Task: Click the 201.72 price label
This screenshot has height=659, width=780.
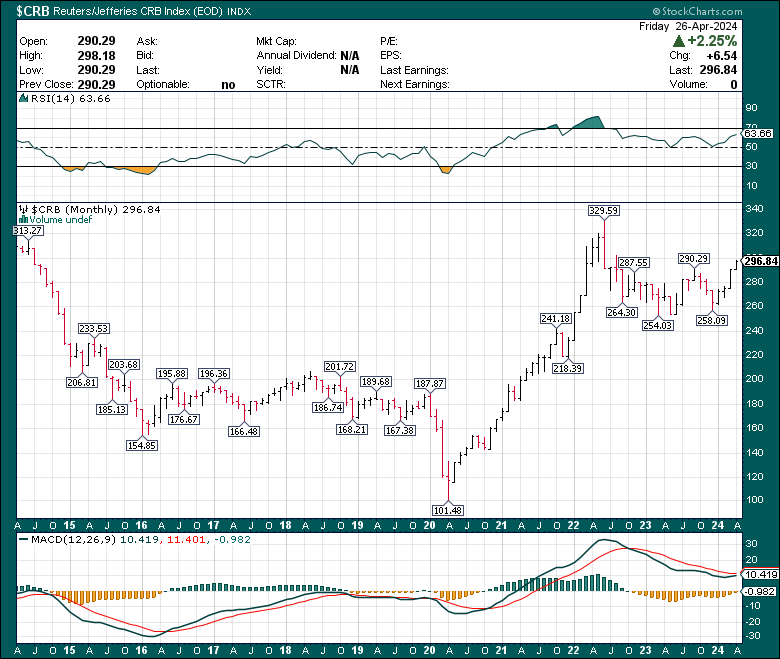Action: (x=340, y=367)
